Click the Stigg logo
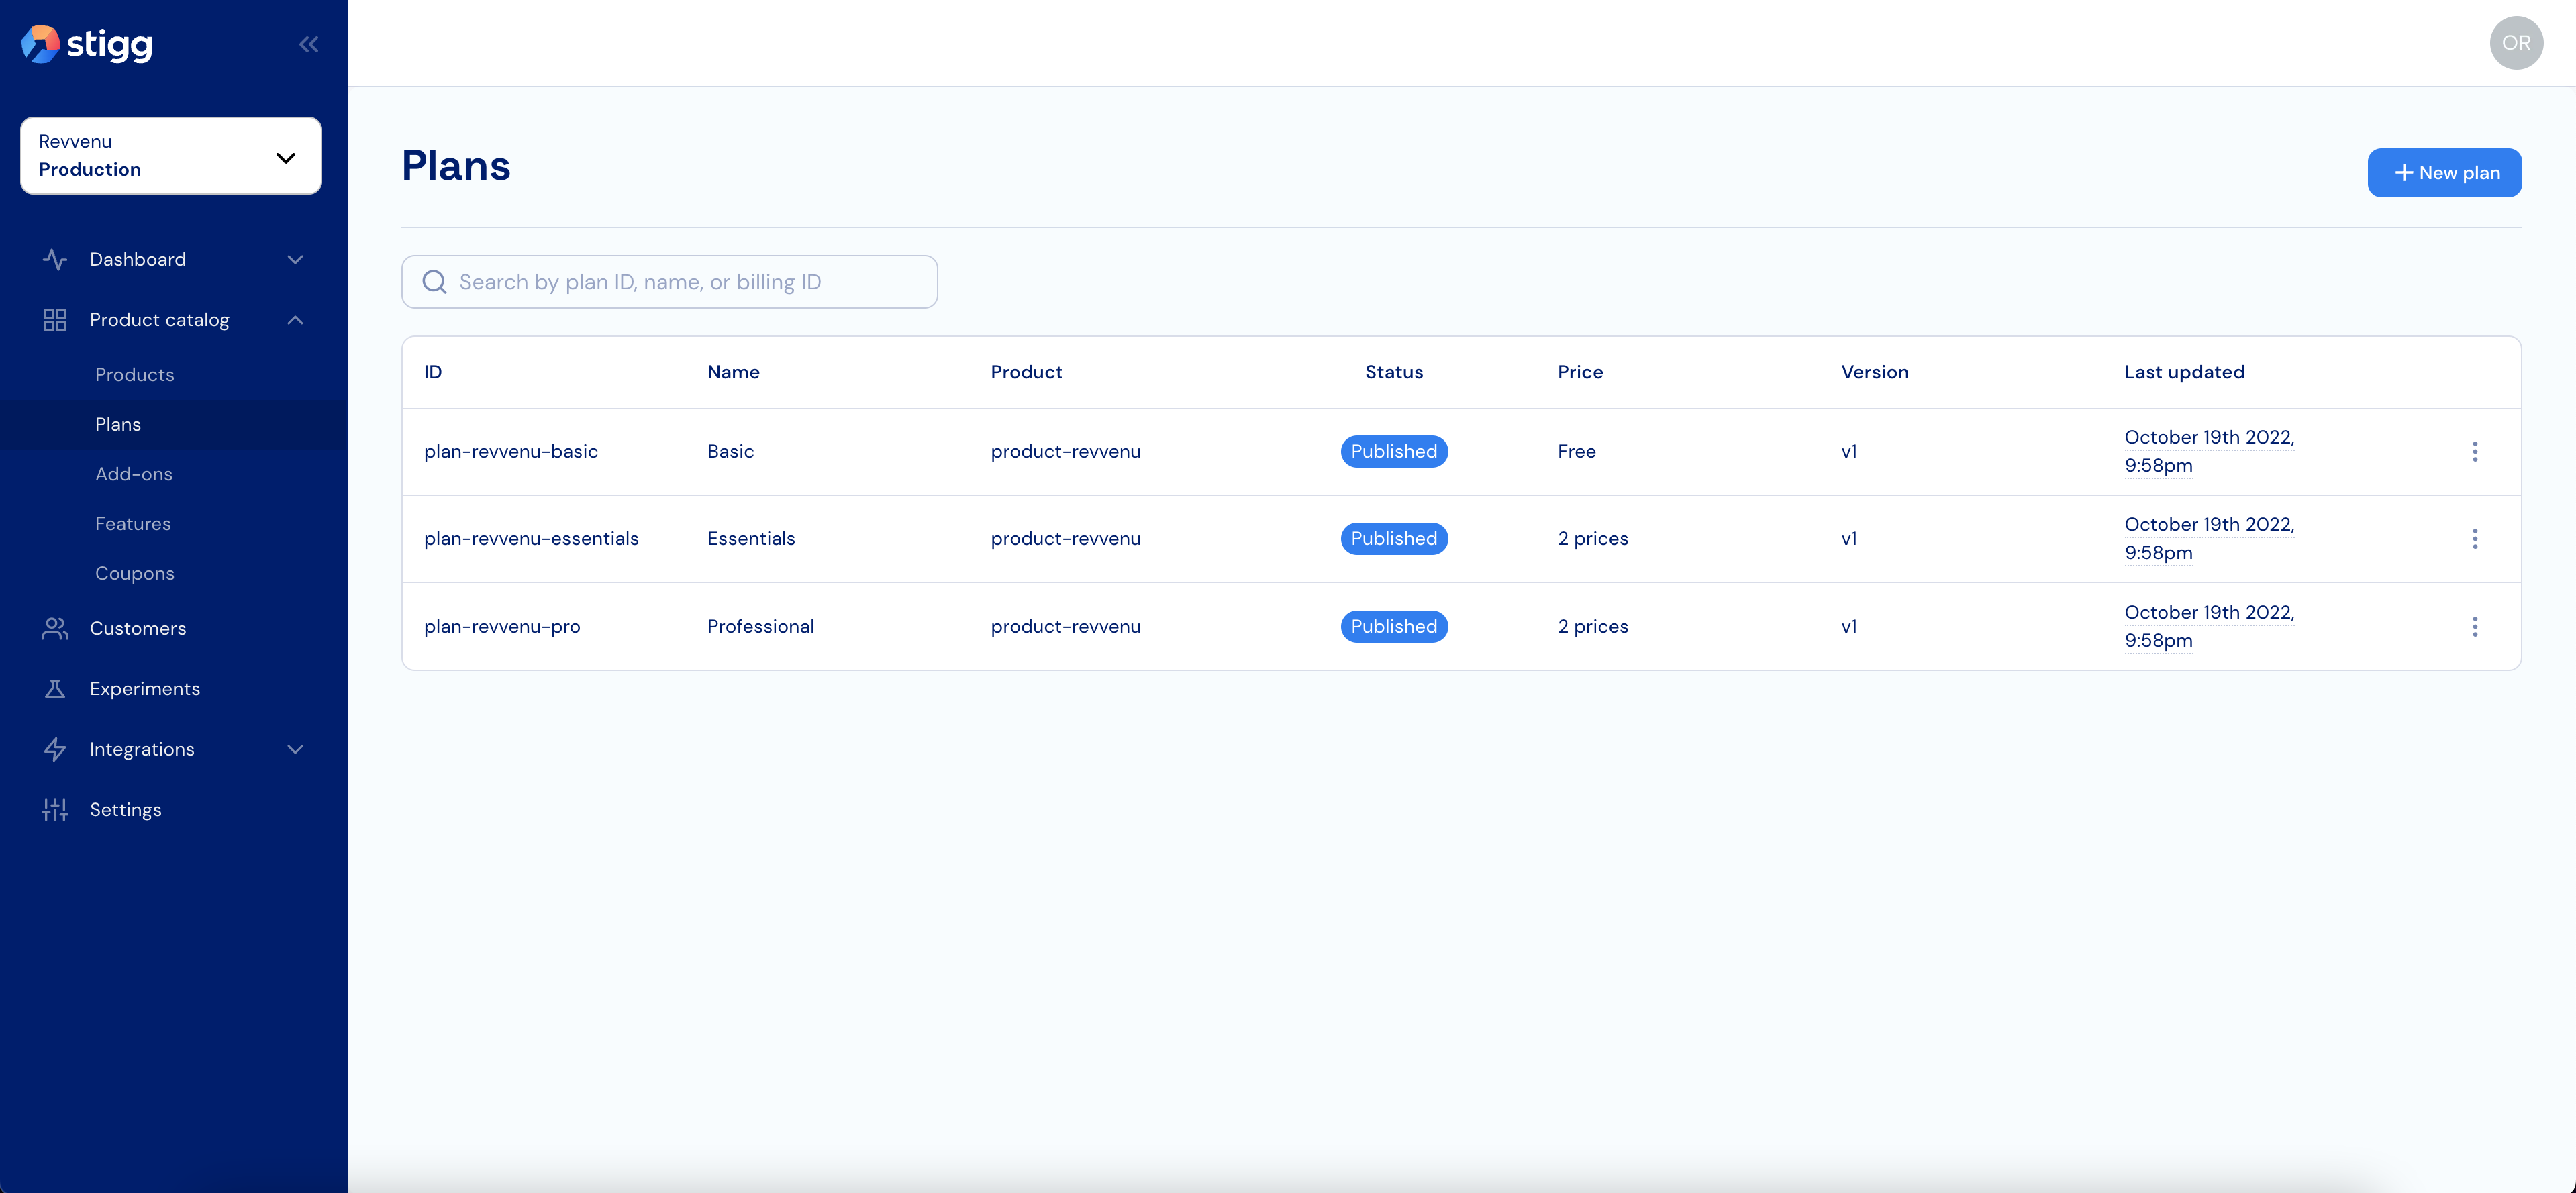The image size is (2576, 1193). point(88,44)
